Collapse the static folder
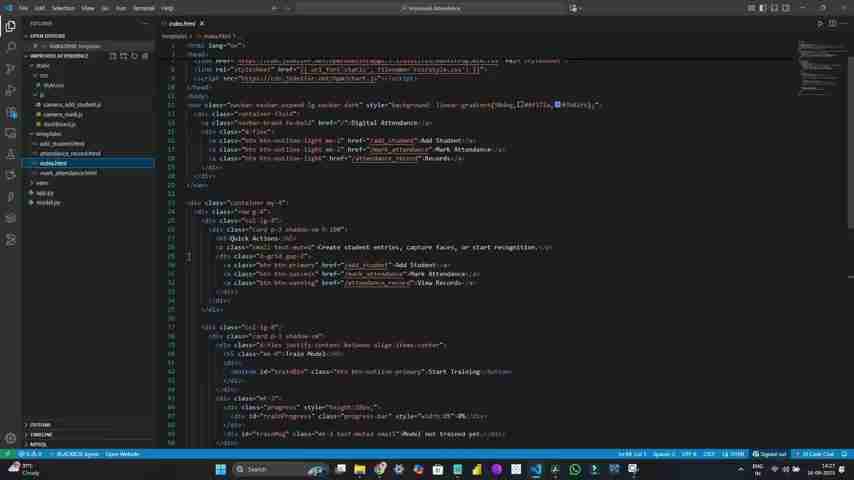 [x=43, y=65]
